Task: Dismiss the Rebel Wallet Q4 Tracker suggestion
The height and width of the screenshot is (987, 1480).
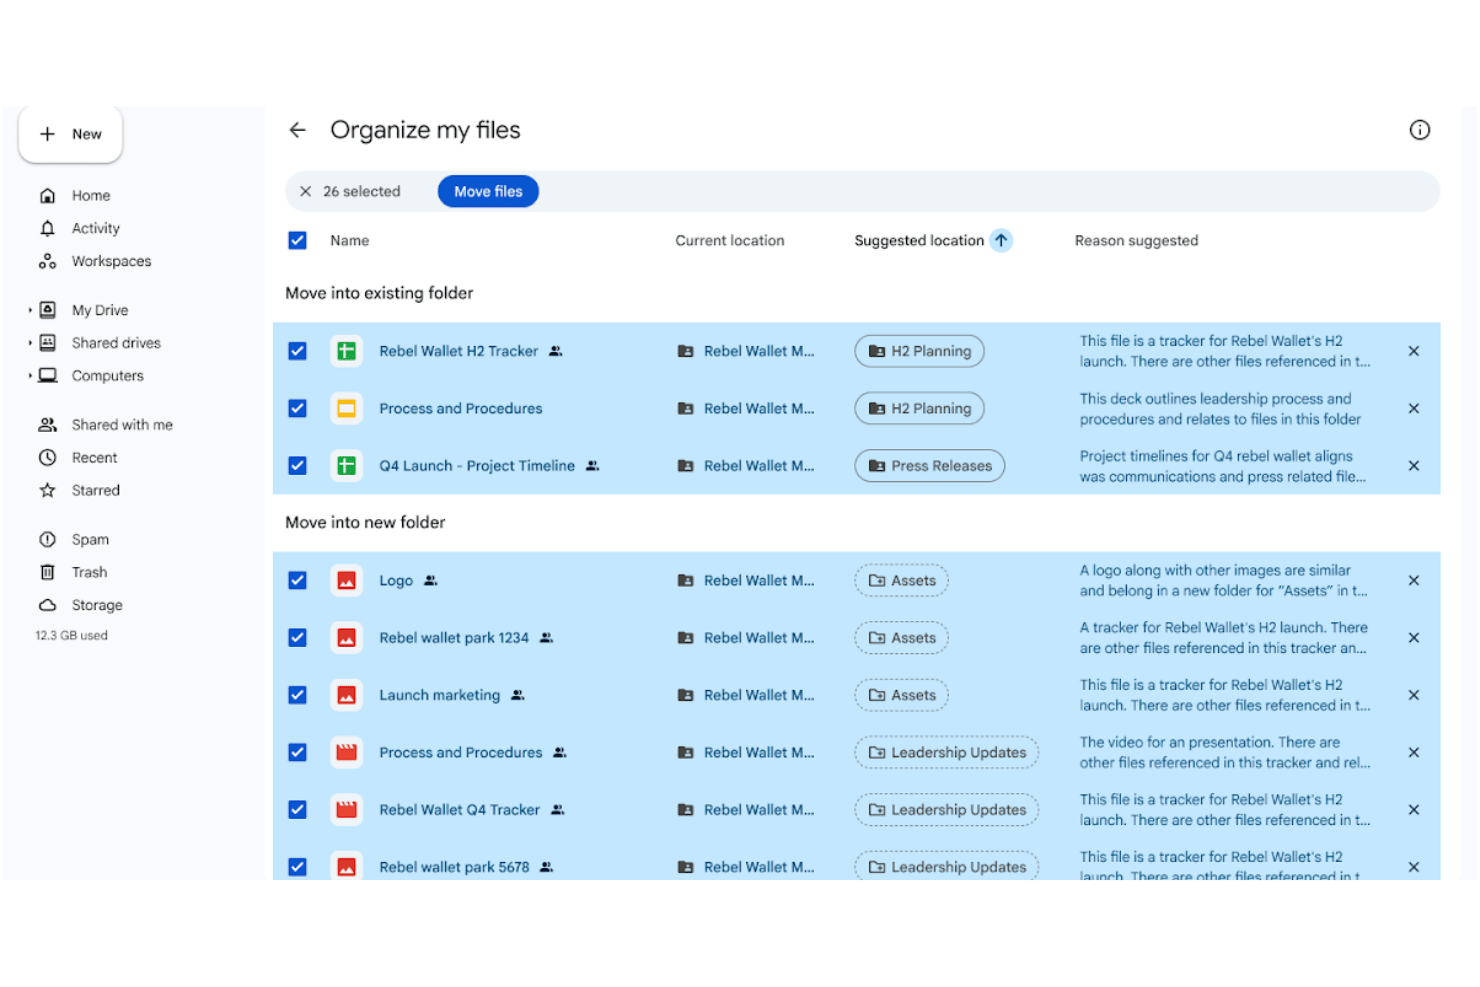Action: (1414, 810)
